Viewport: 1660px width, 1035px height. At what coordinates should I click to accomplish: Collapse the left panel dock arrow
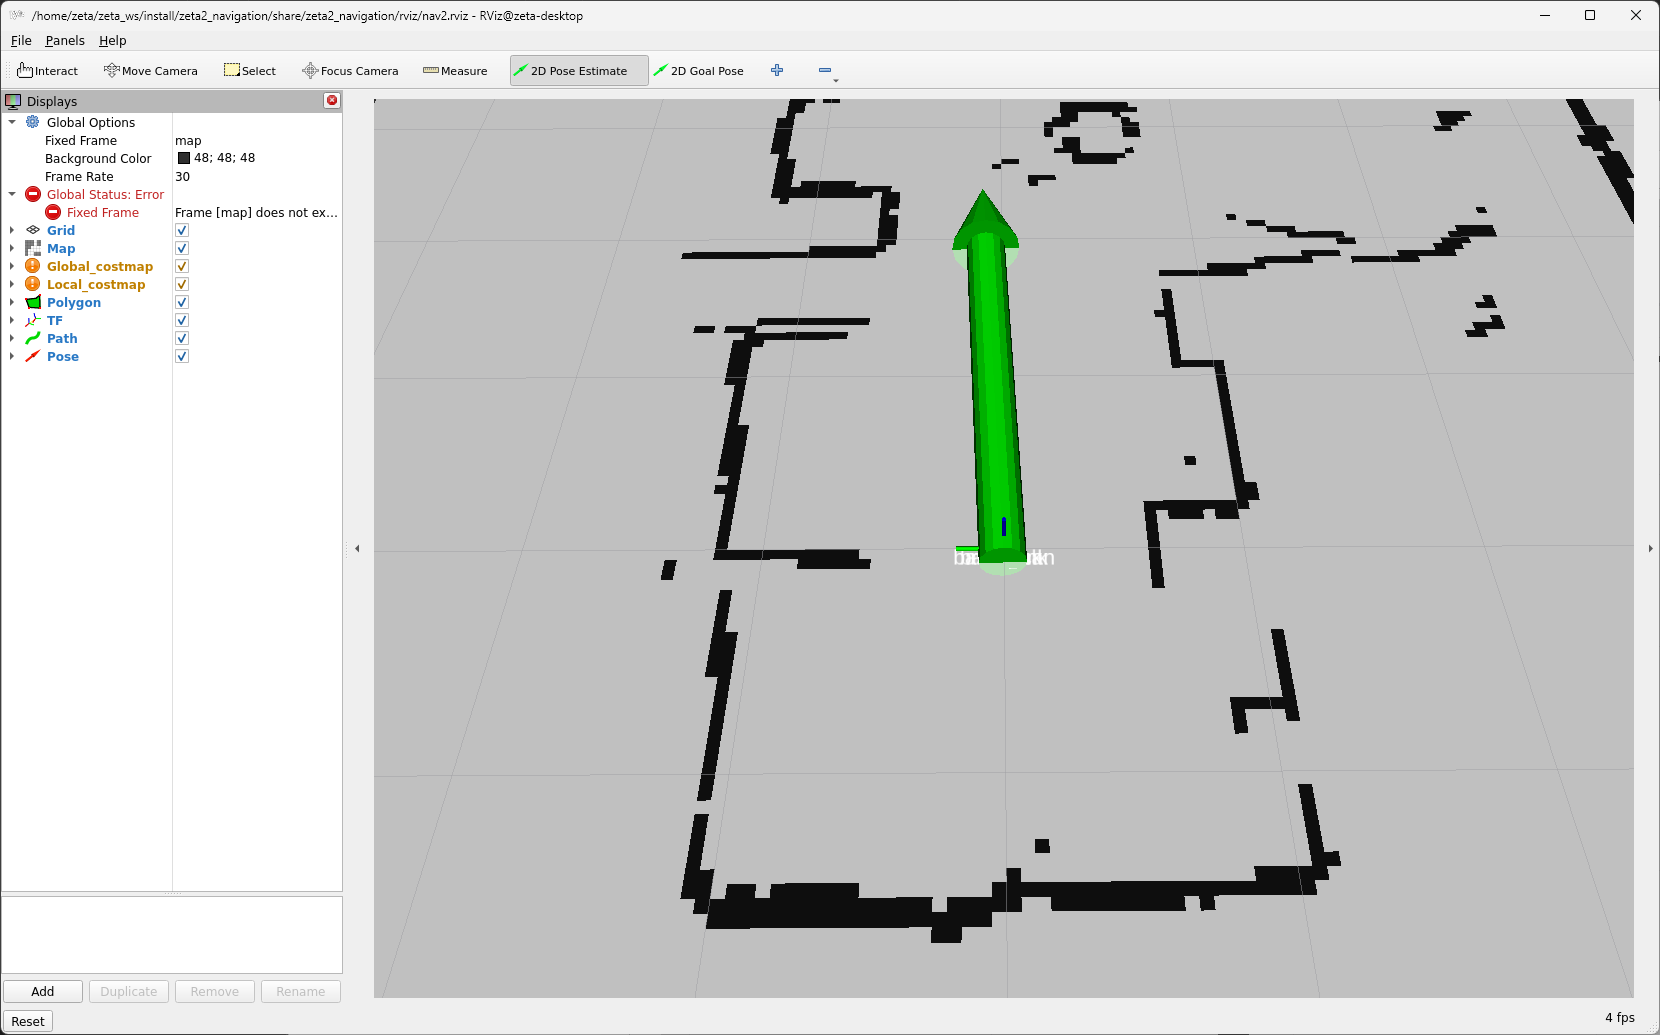coord(357,548)
